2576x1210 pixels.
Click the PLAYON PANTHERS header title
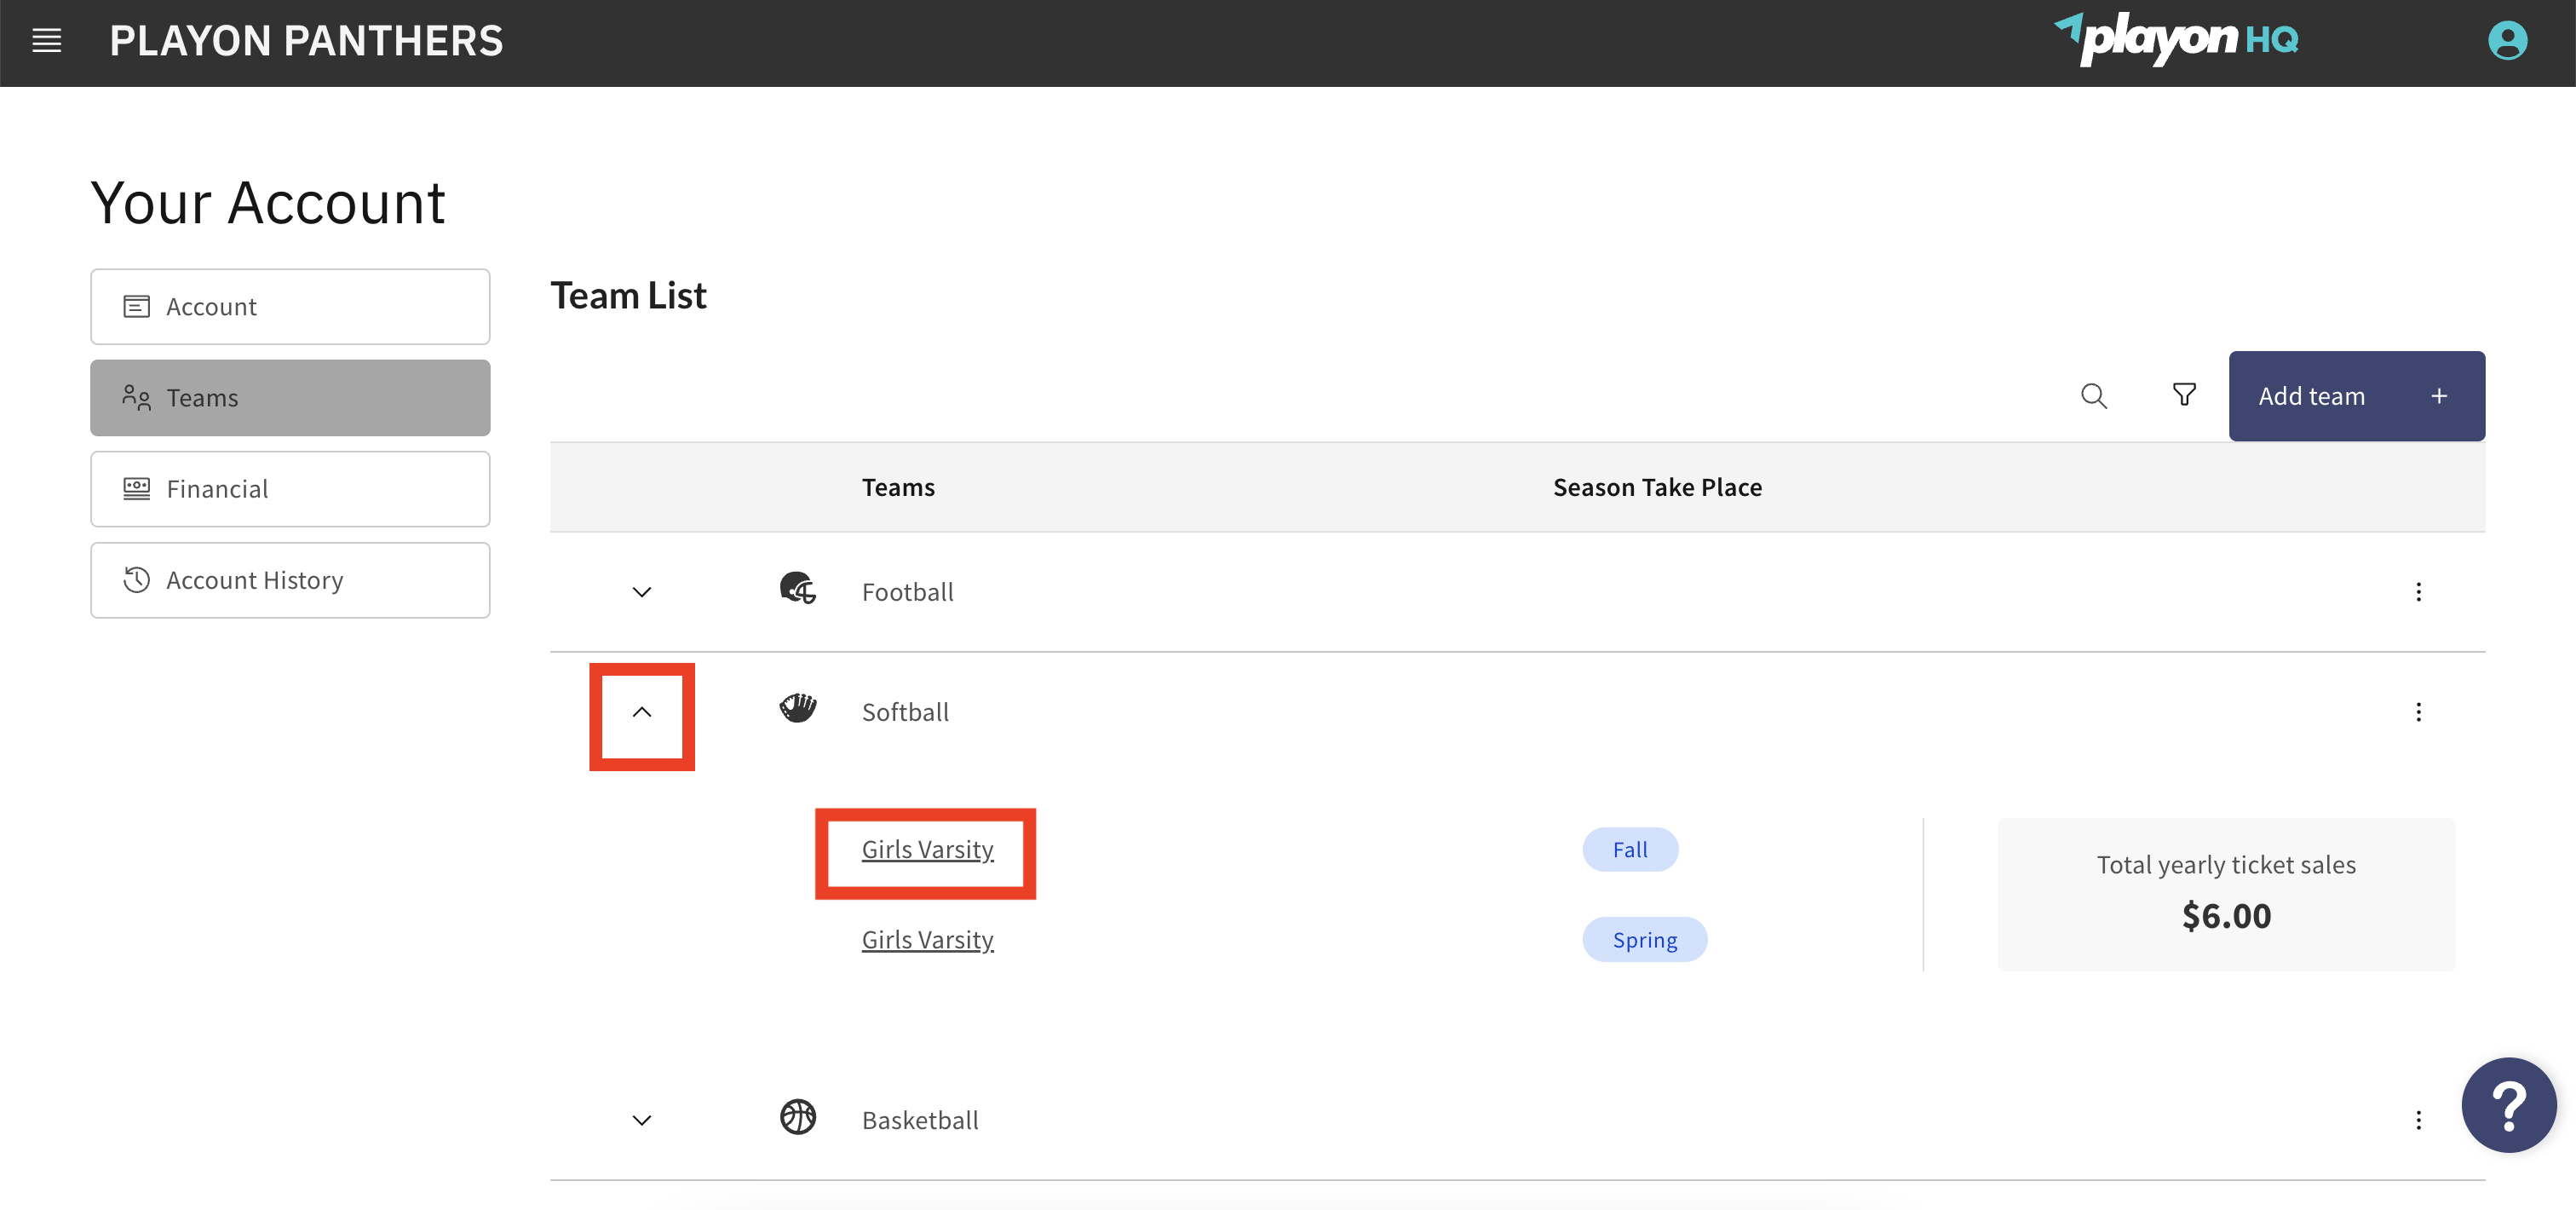(306, 41)
